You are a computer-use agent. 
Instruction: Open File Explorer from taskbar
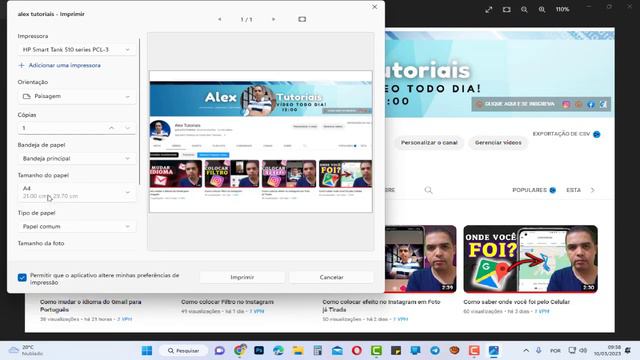(x=298, y=351)
